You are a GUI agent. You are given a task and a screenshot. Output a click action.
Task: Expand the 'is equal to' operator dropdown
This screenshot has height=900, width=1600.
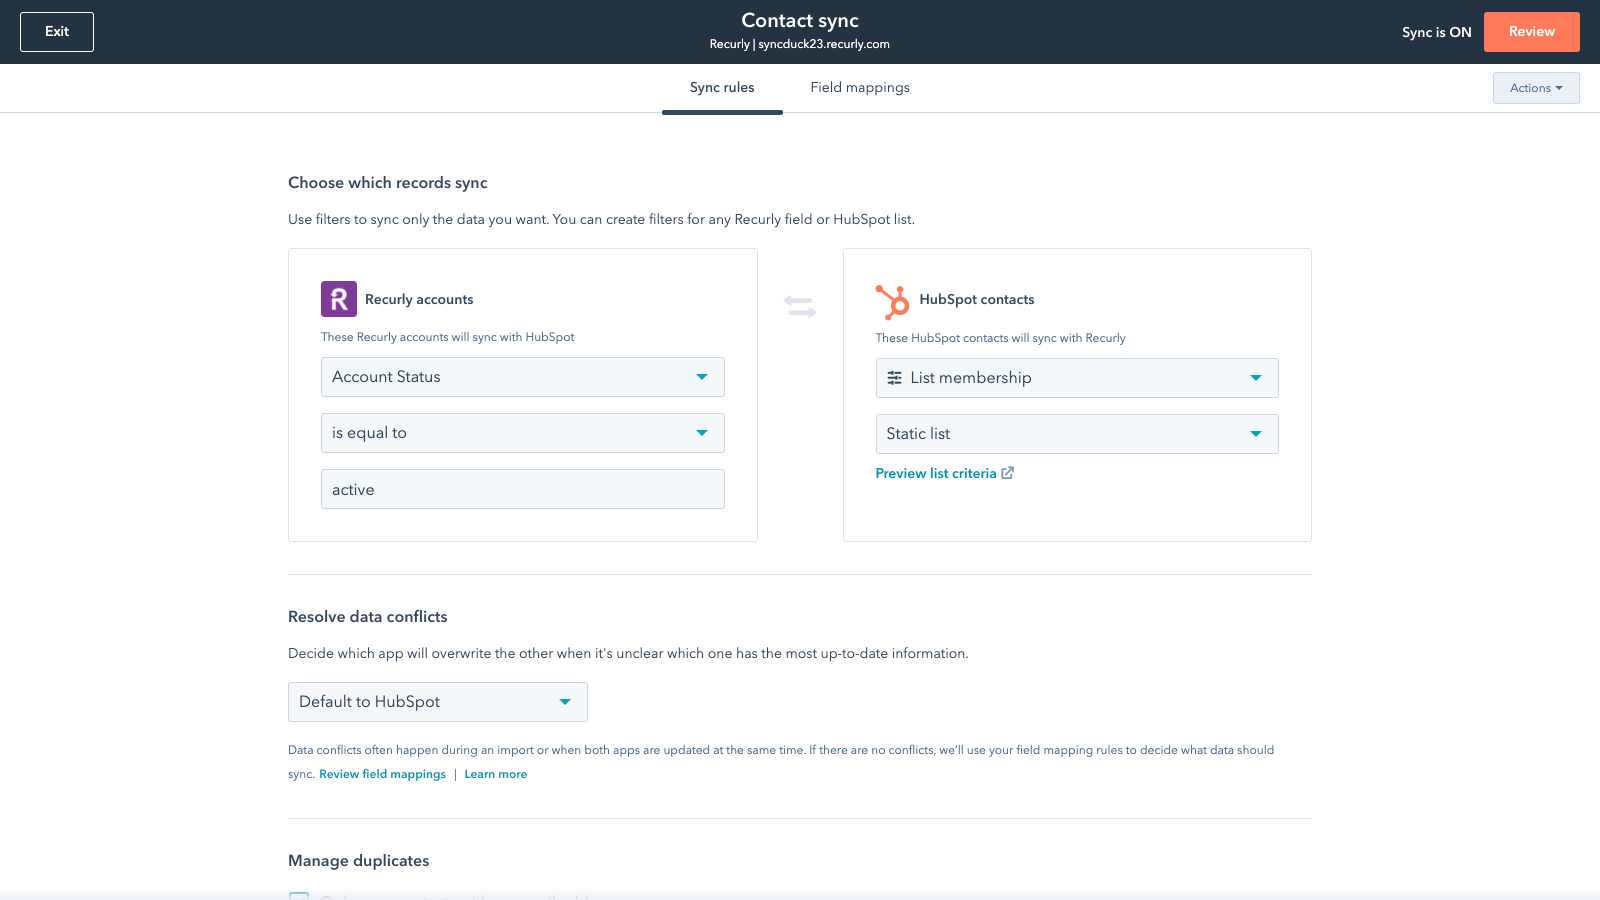pos(522,433)
